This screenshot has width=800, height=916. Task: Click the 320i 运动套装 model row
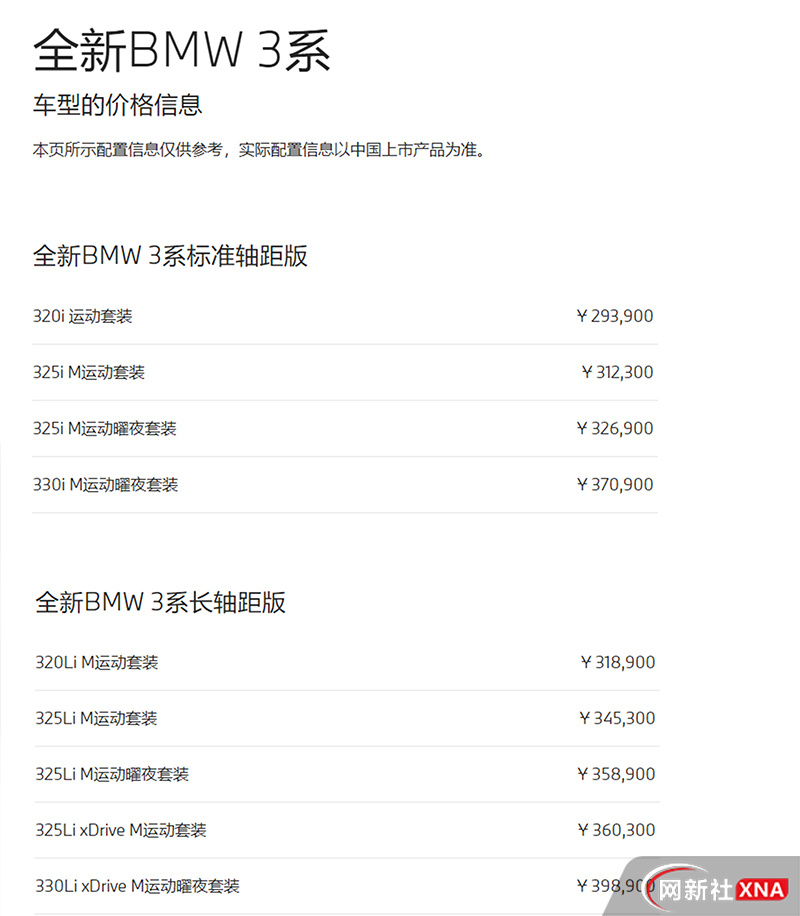[x=82, y=316]
